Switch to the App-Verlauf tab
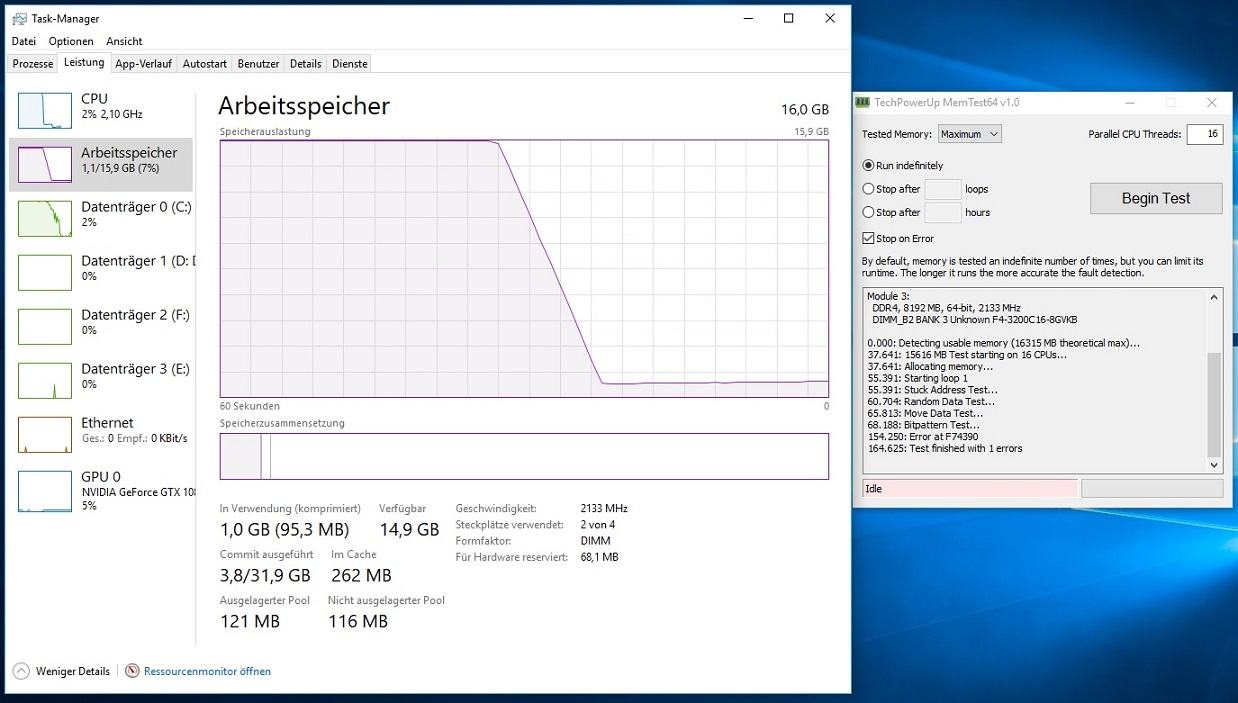This screenshot has width=1238, height=703. point(143,63)
